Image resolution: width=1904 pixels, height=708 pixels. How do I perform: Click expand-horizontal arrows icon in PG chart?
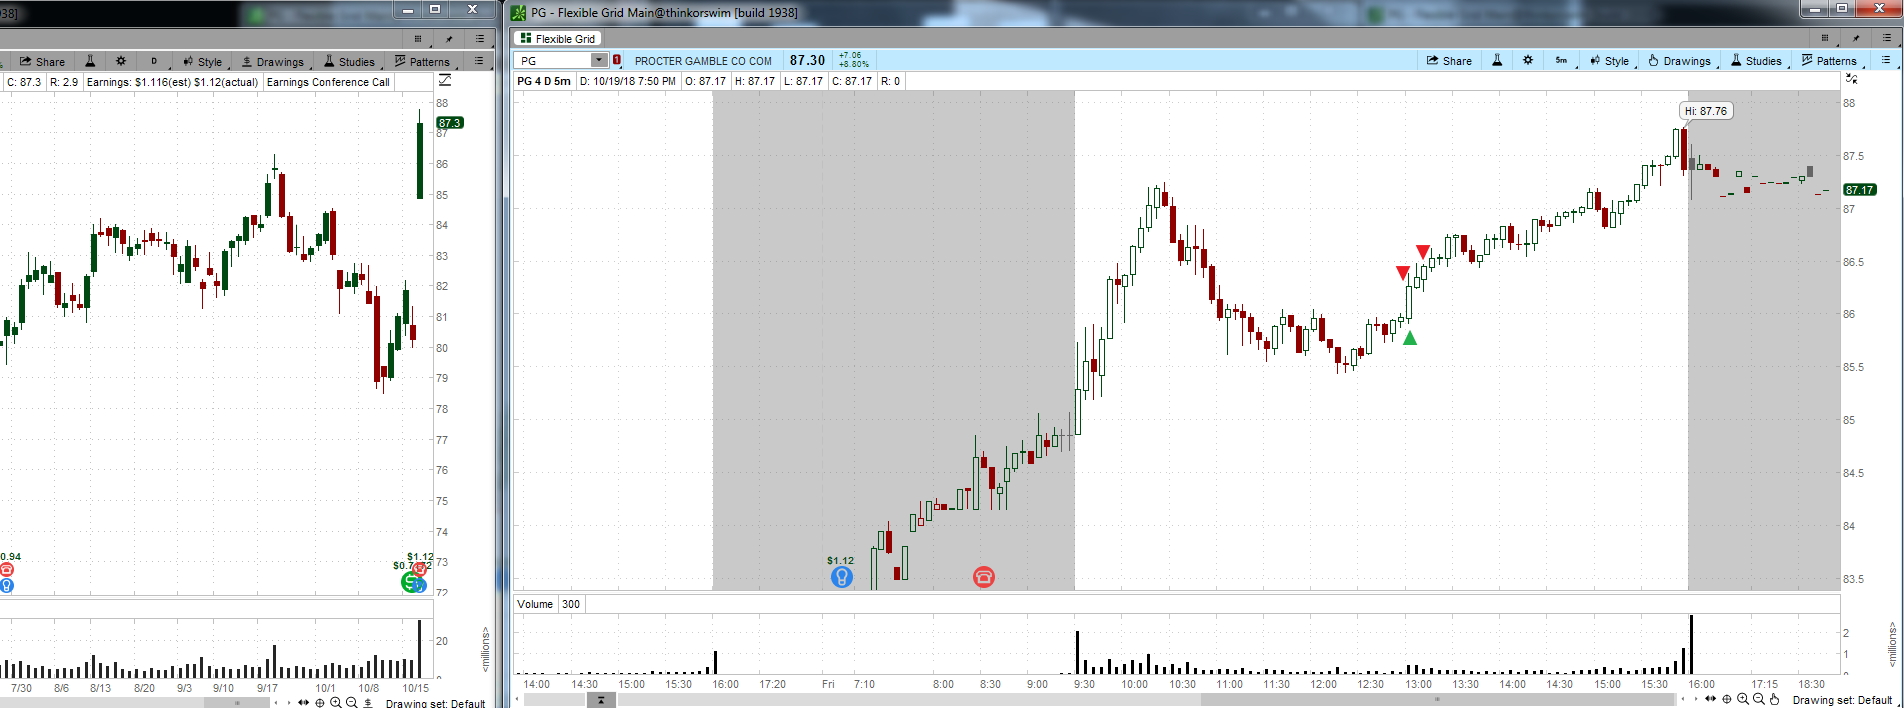coord(1711,699)
